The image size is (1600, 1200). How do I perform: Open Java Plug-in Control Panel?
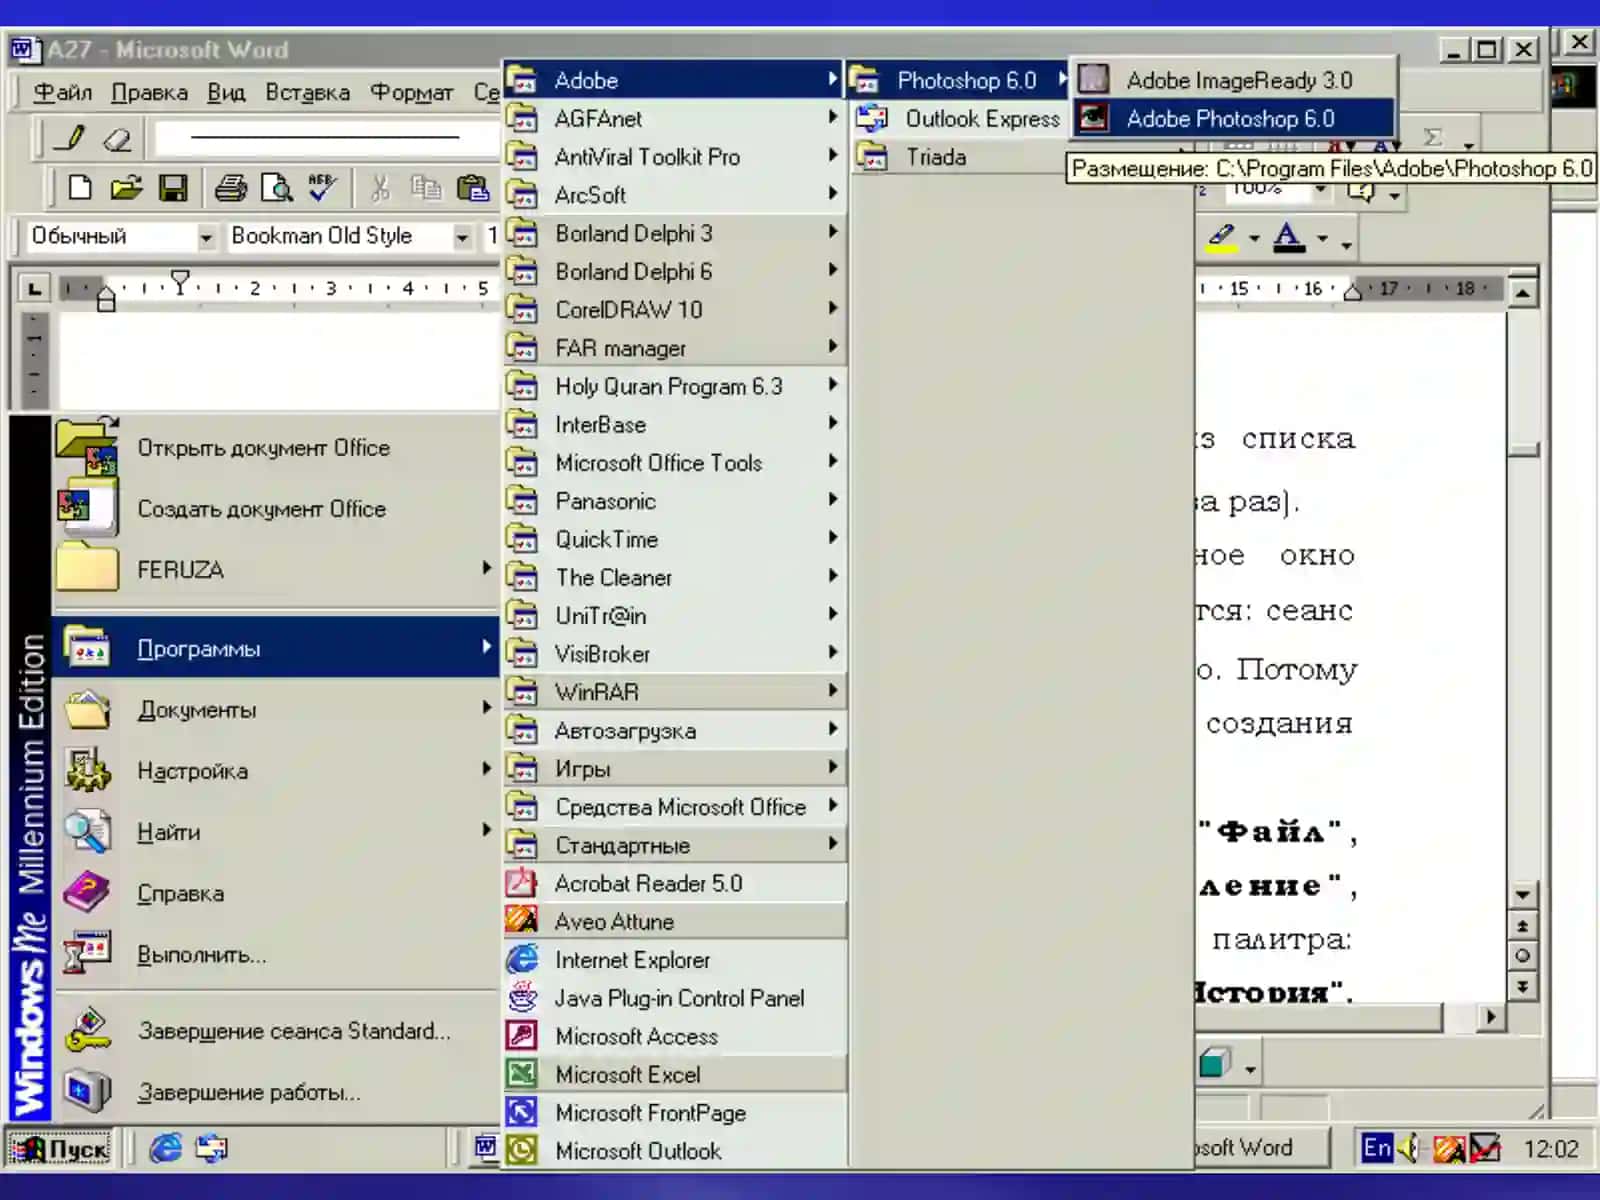click(x=675, y=998)
